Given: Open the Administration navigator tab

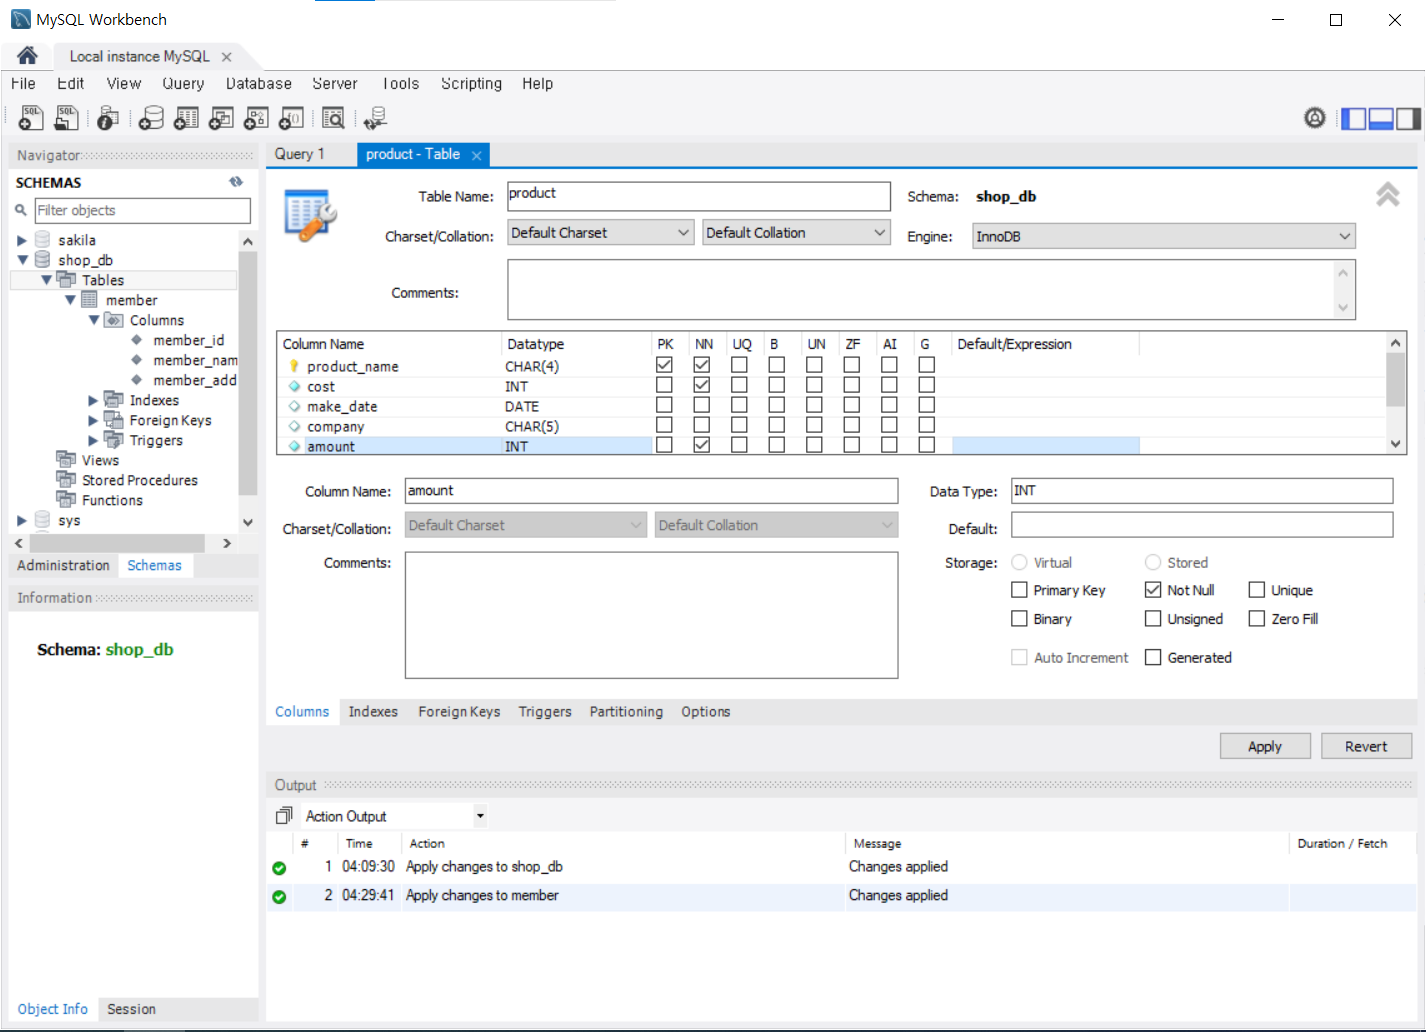Looking at the screenshot, I should (63, 565).
